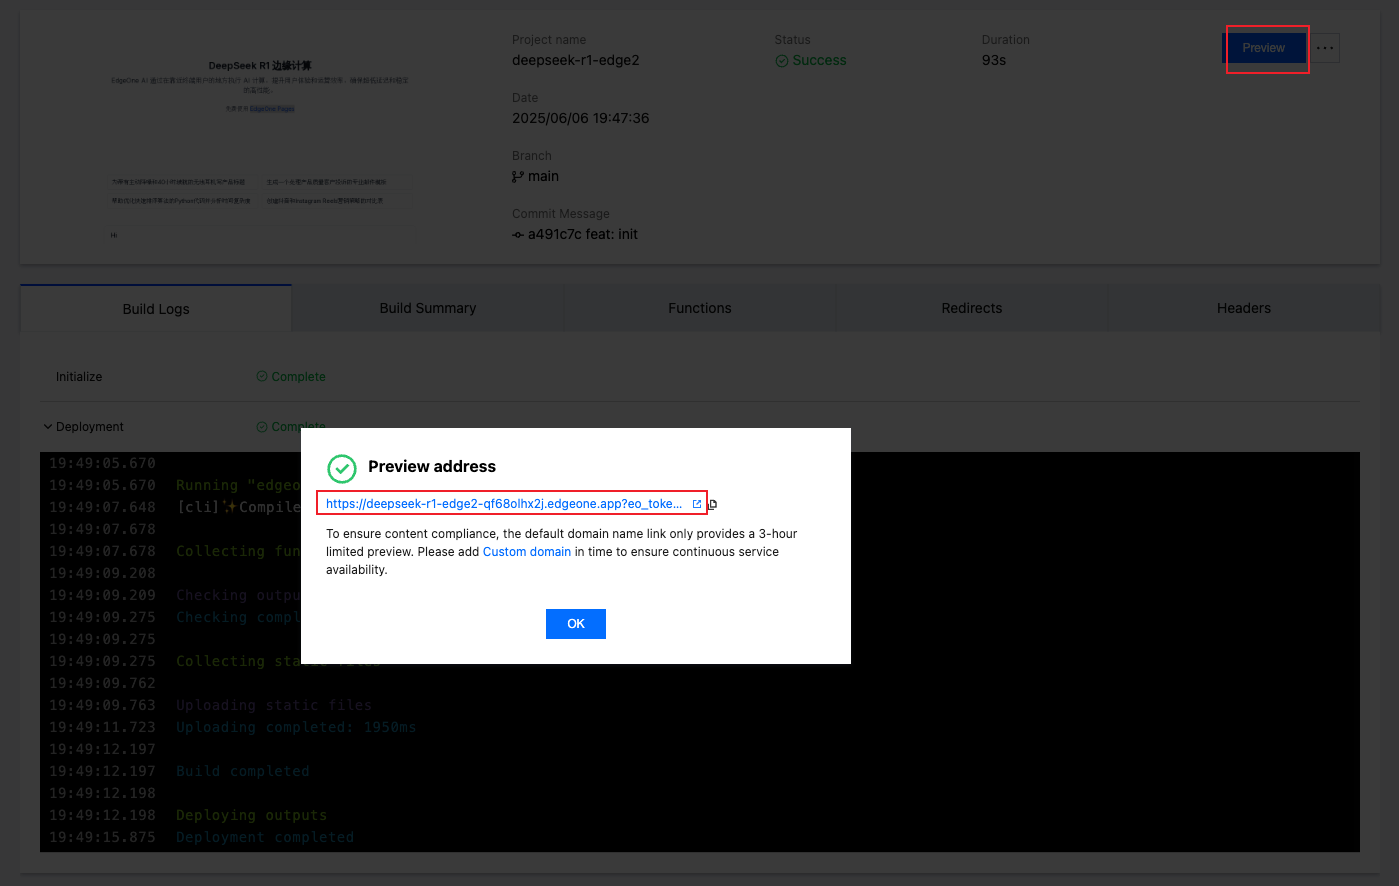Click the Duration field label
The height and width of the screenshot is (886, 1399).
tap(1006, 40)
